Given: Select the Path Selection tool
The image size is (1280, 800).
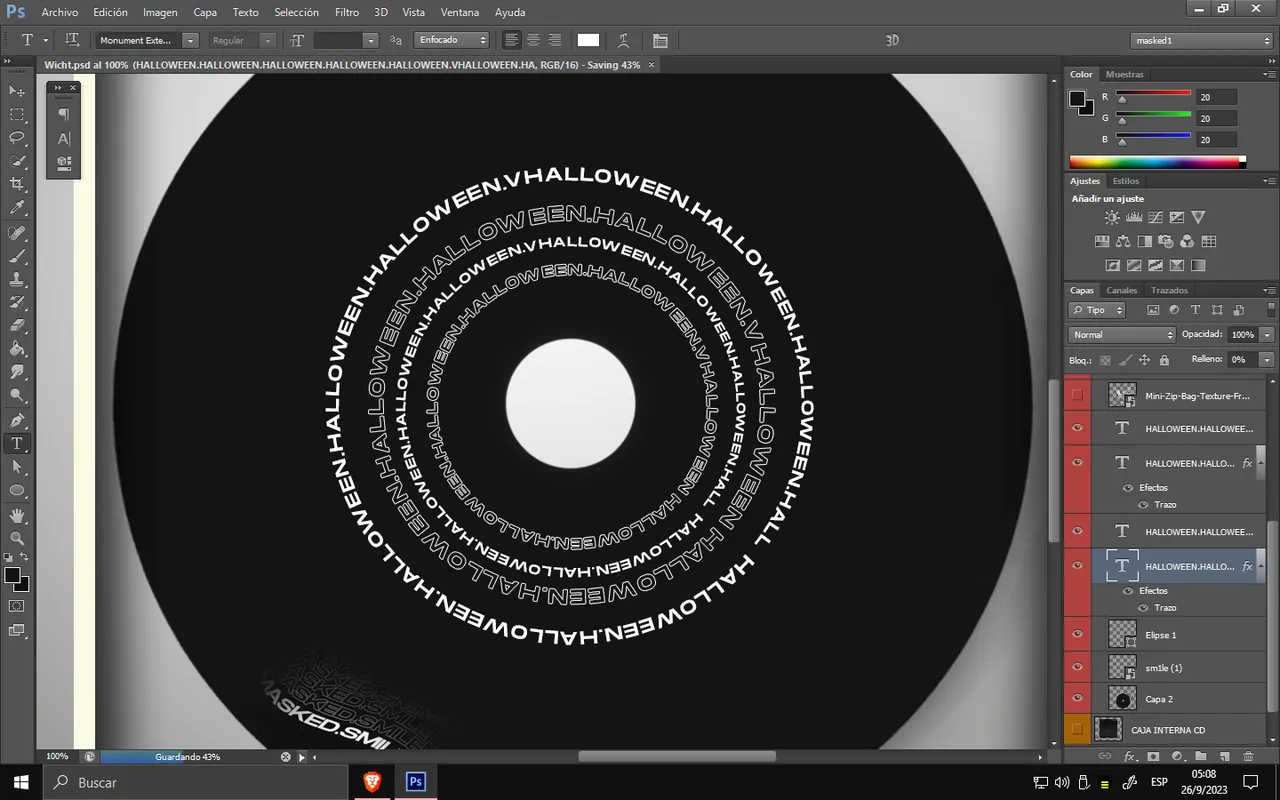Looking at the screenshot, I should tap(17, 467).
